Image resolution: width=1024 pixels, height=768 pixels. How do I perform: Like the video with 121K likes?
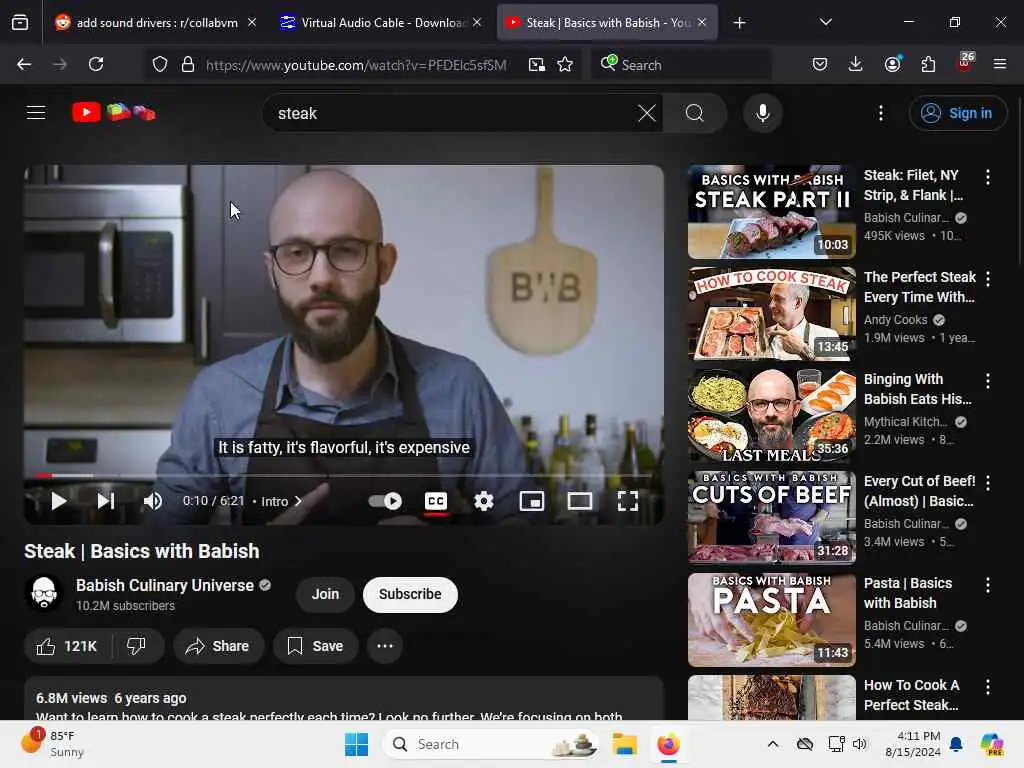pos(68,646)
